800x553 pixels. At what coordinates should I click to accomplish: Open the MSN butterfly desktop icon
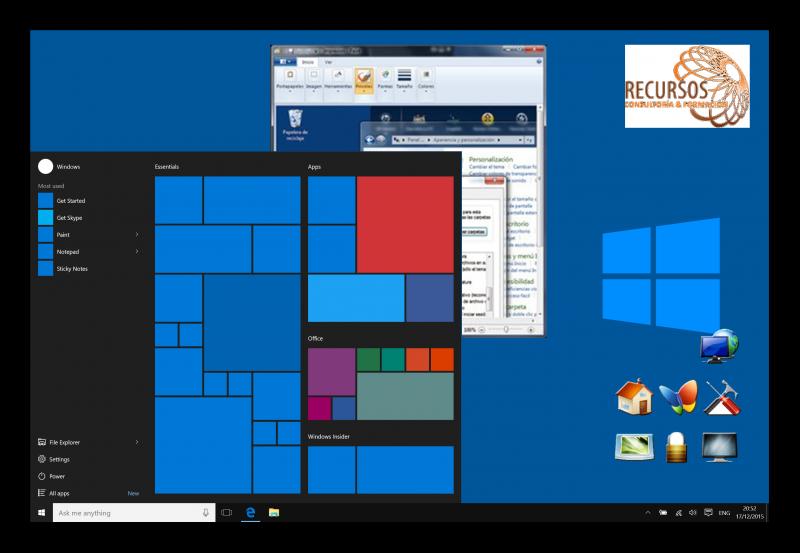(x=677, y=398)
